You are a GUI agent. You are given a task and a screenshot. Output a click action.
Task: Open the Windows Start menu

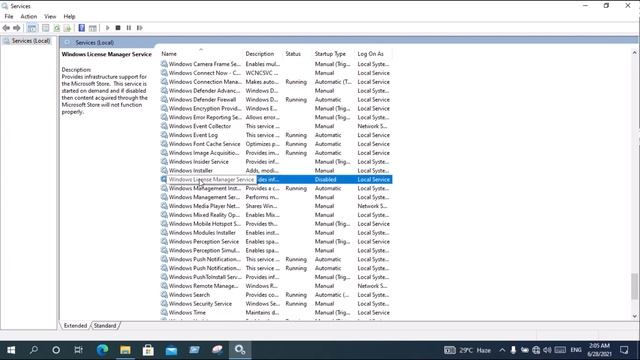pyautogui.click(x=11, y=350)
